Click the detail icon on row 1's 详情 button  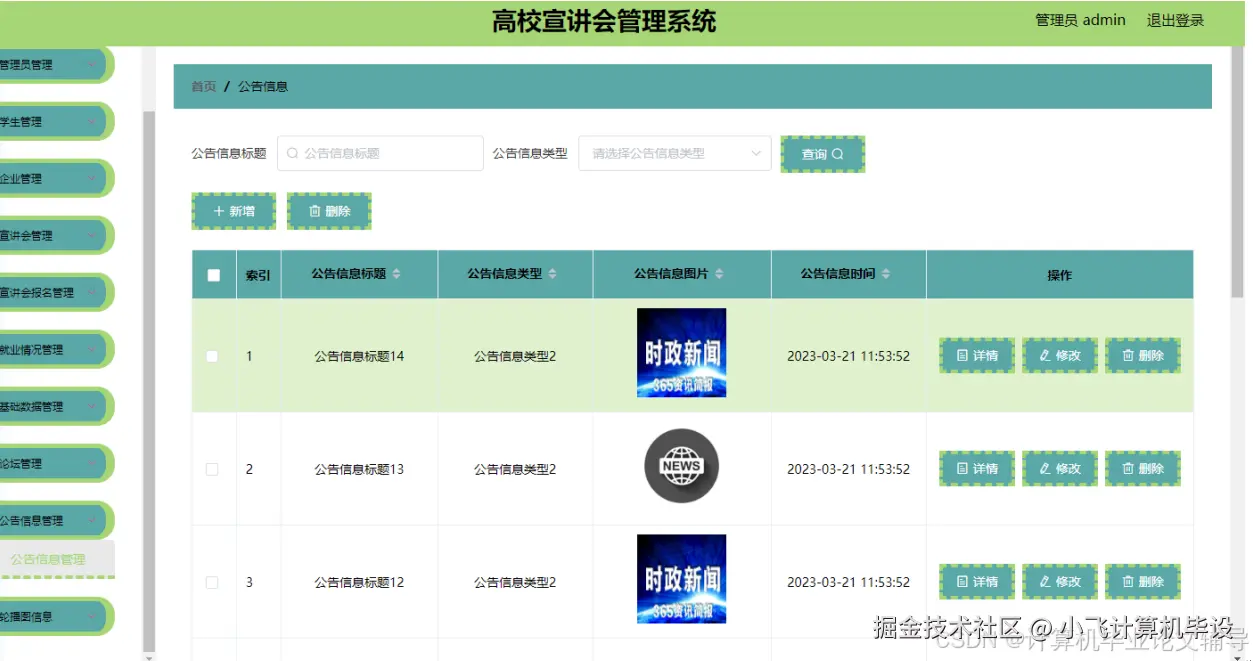(x=961, y=355)
